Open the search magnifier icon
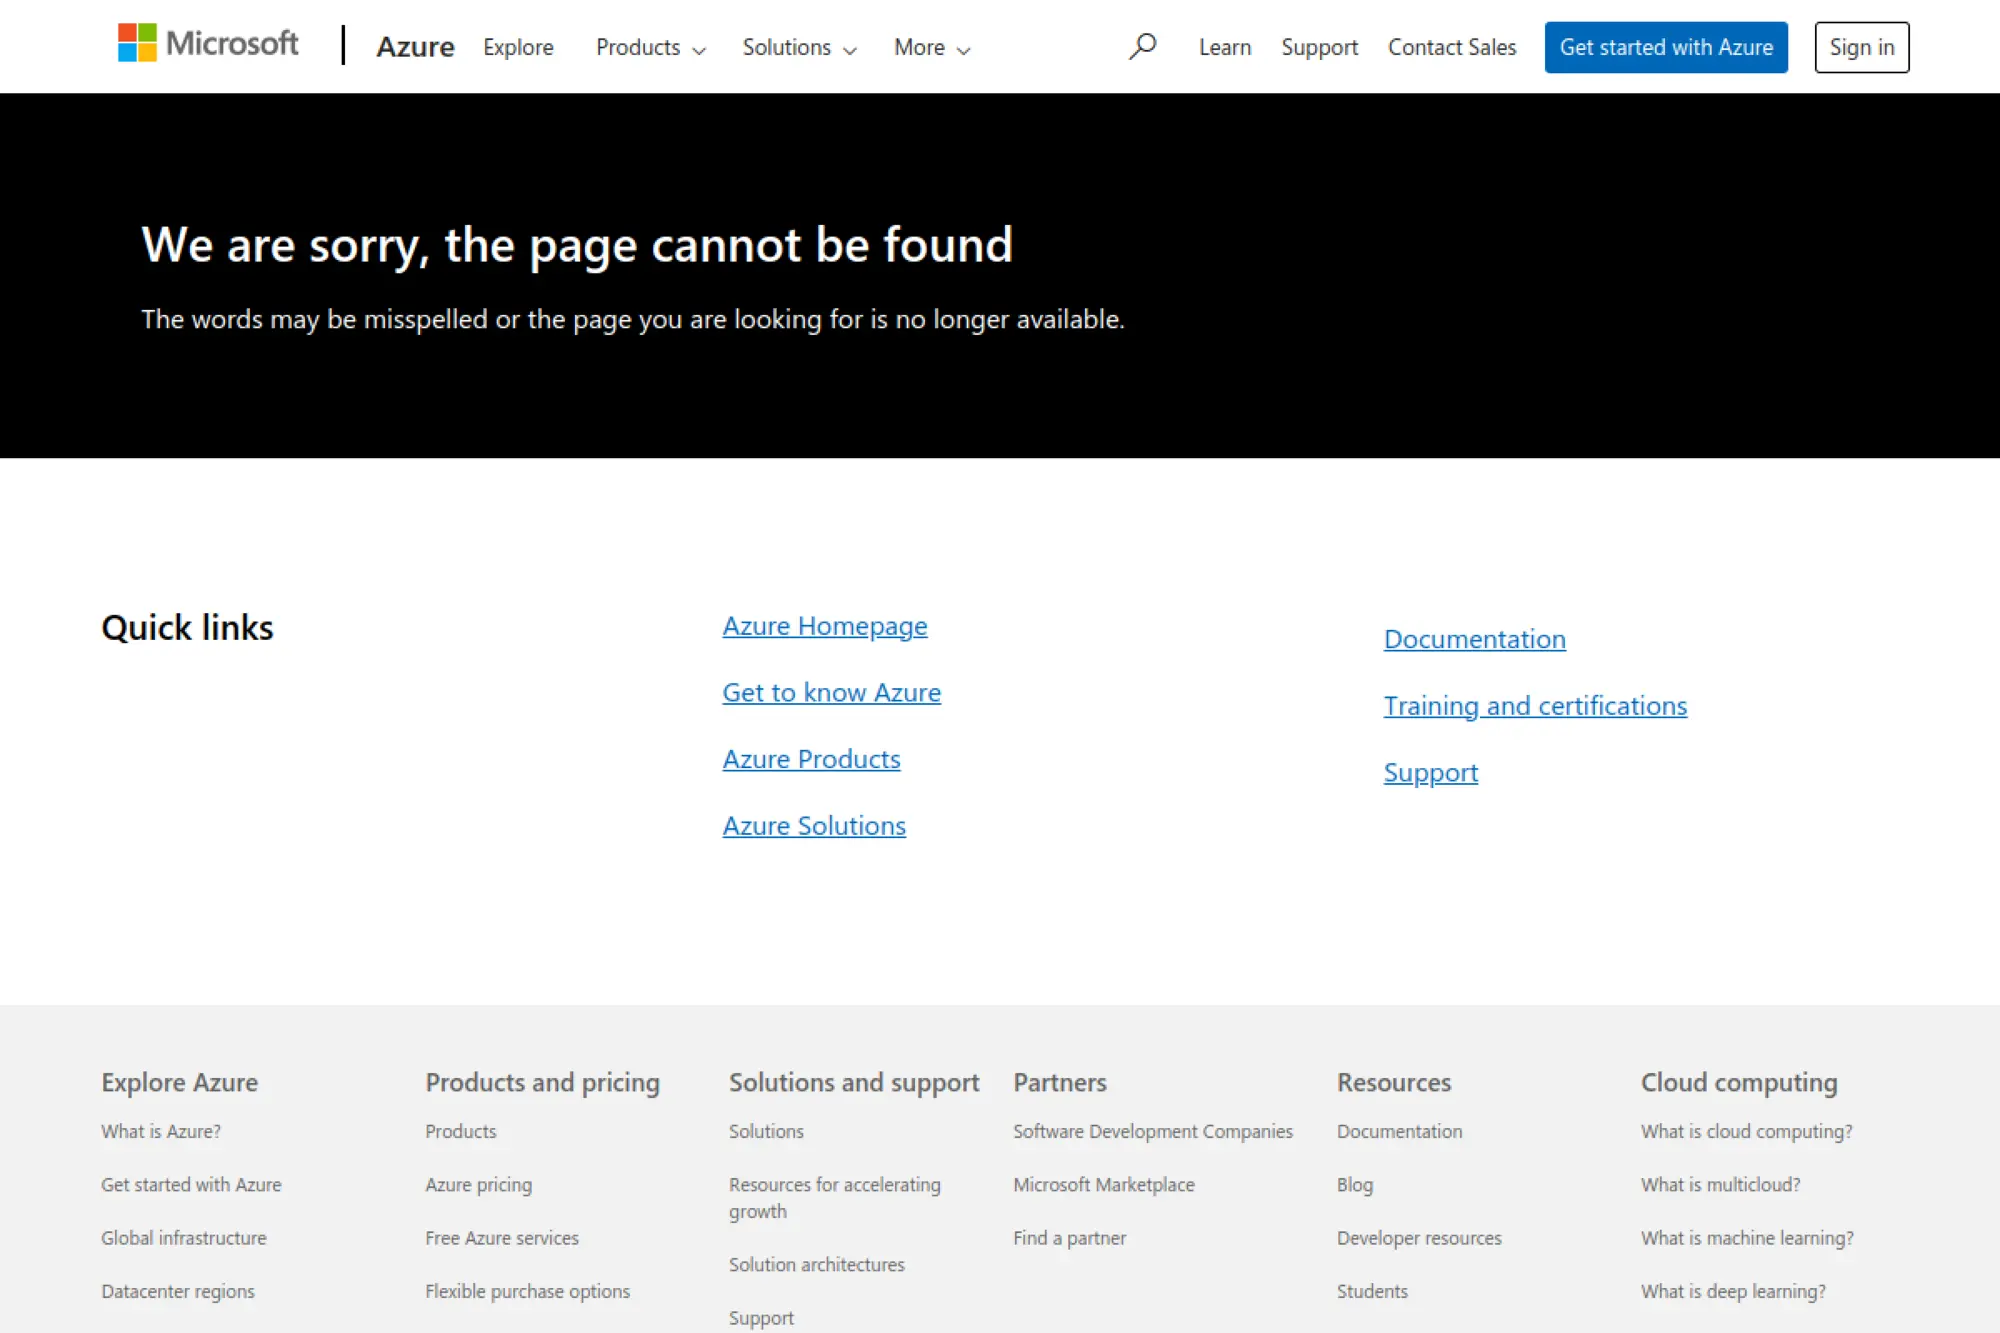The image size is (2000, 1333). tap(1142, 46)
